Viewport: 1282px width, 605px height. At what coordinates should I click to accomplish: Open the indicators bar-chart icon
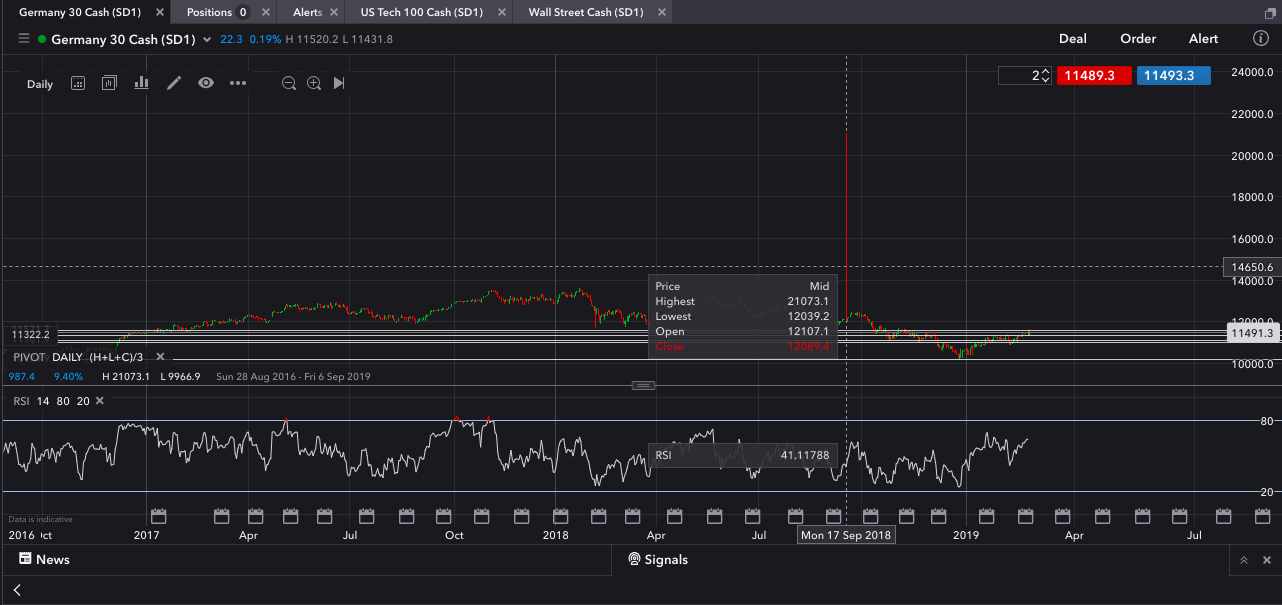click(x=142, y=83)
